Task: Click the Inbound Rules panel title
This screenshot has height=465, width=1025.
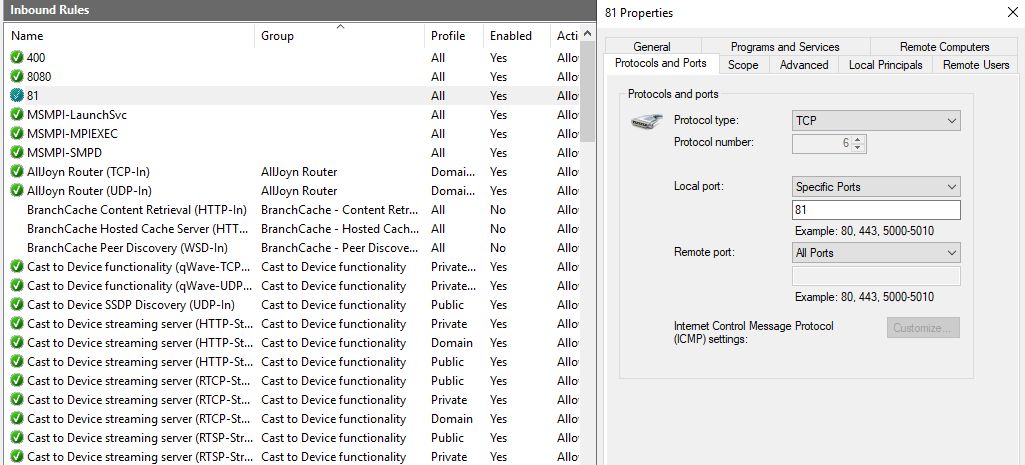Action: point(50,10)
